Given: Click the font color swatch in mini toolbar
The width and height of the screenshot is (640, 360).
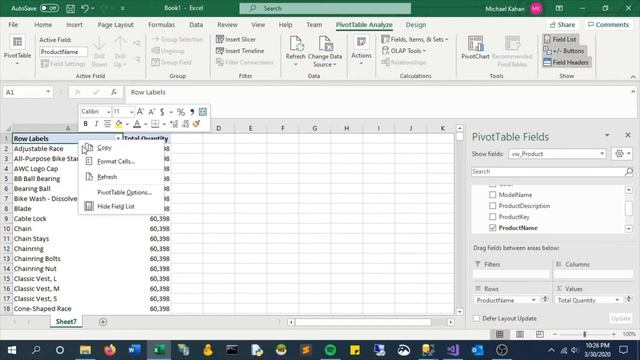Looking at the screenshot, I should [x=137, y=124].
